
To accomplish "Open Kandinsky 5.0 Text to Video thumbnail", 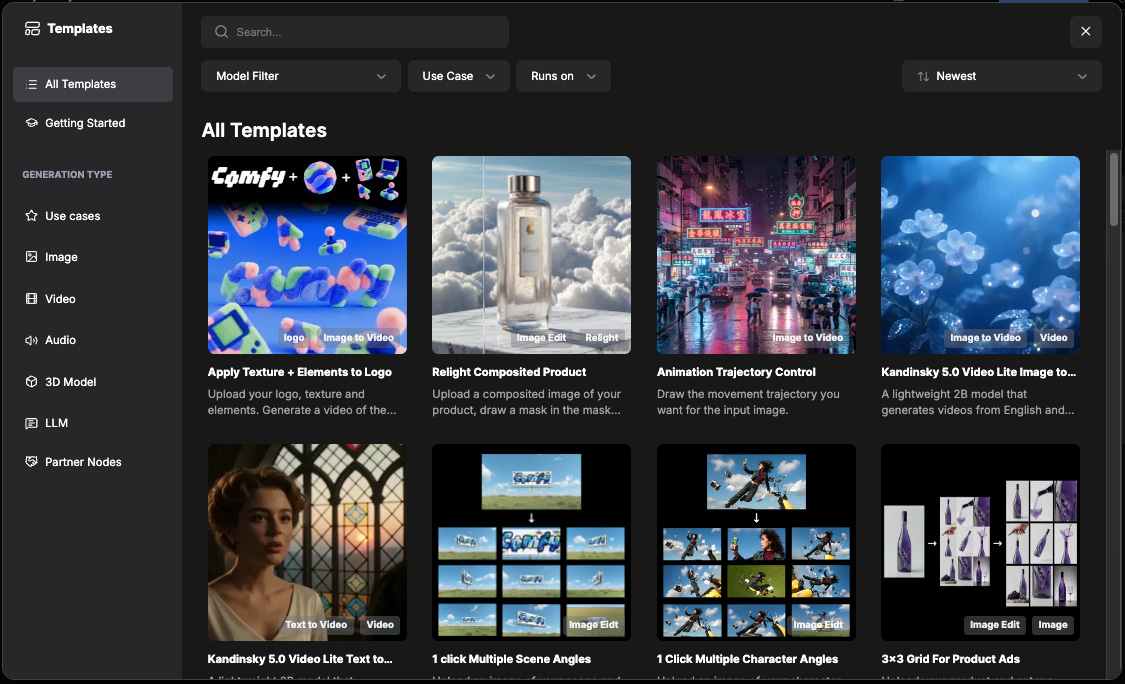I will (307, 542).
